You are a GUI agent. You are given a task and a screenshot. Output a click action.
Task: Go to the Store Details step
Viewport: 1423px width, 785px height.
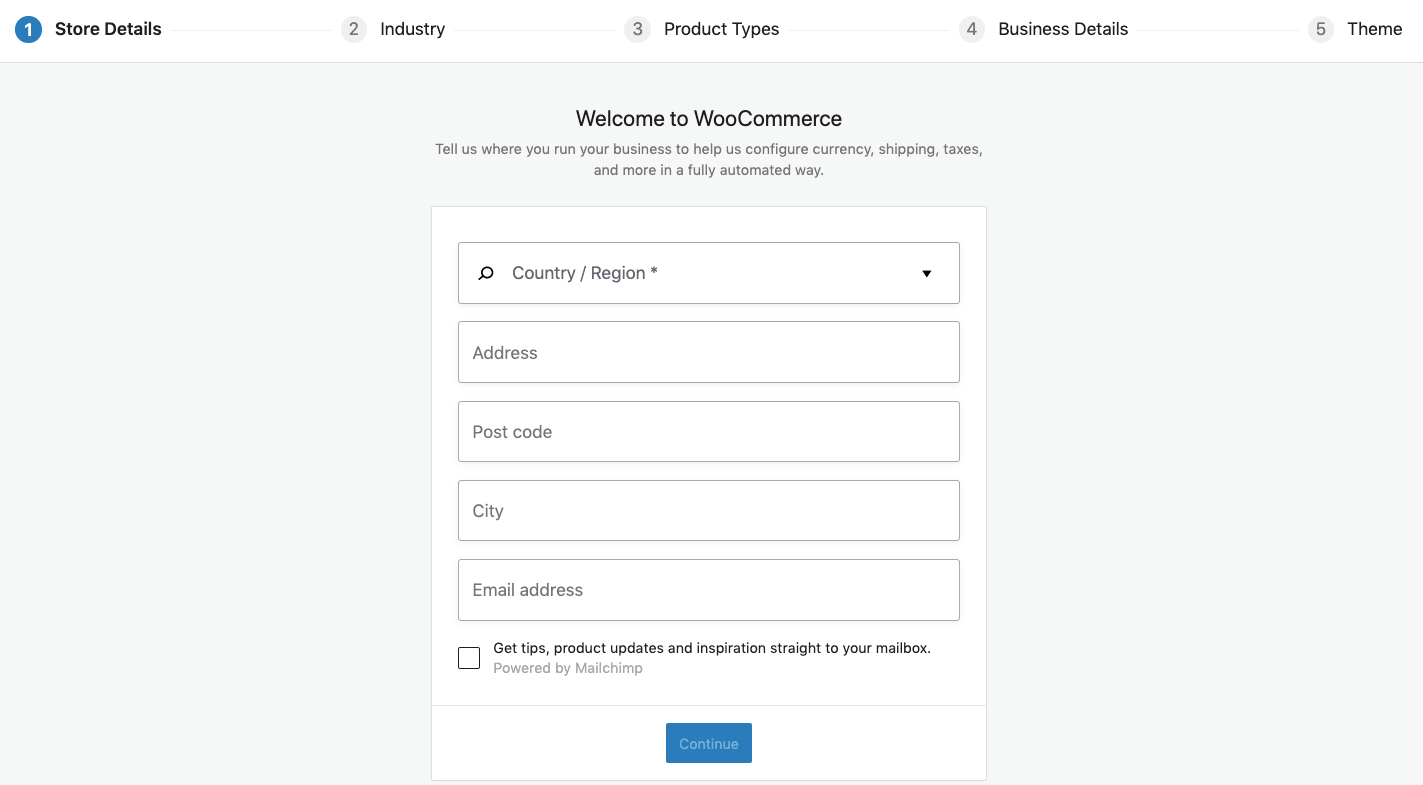pos(108,29)
